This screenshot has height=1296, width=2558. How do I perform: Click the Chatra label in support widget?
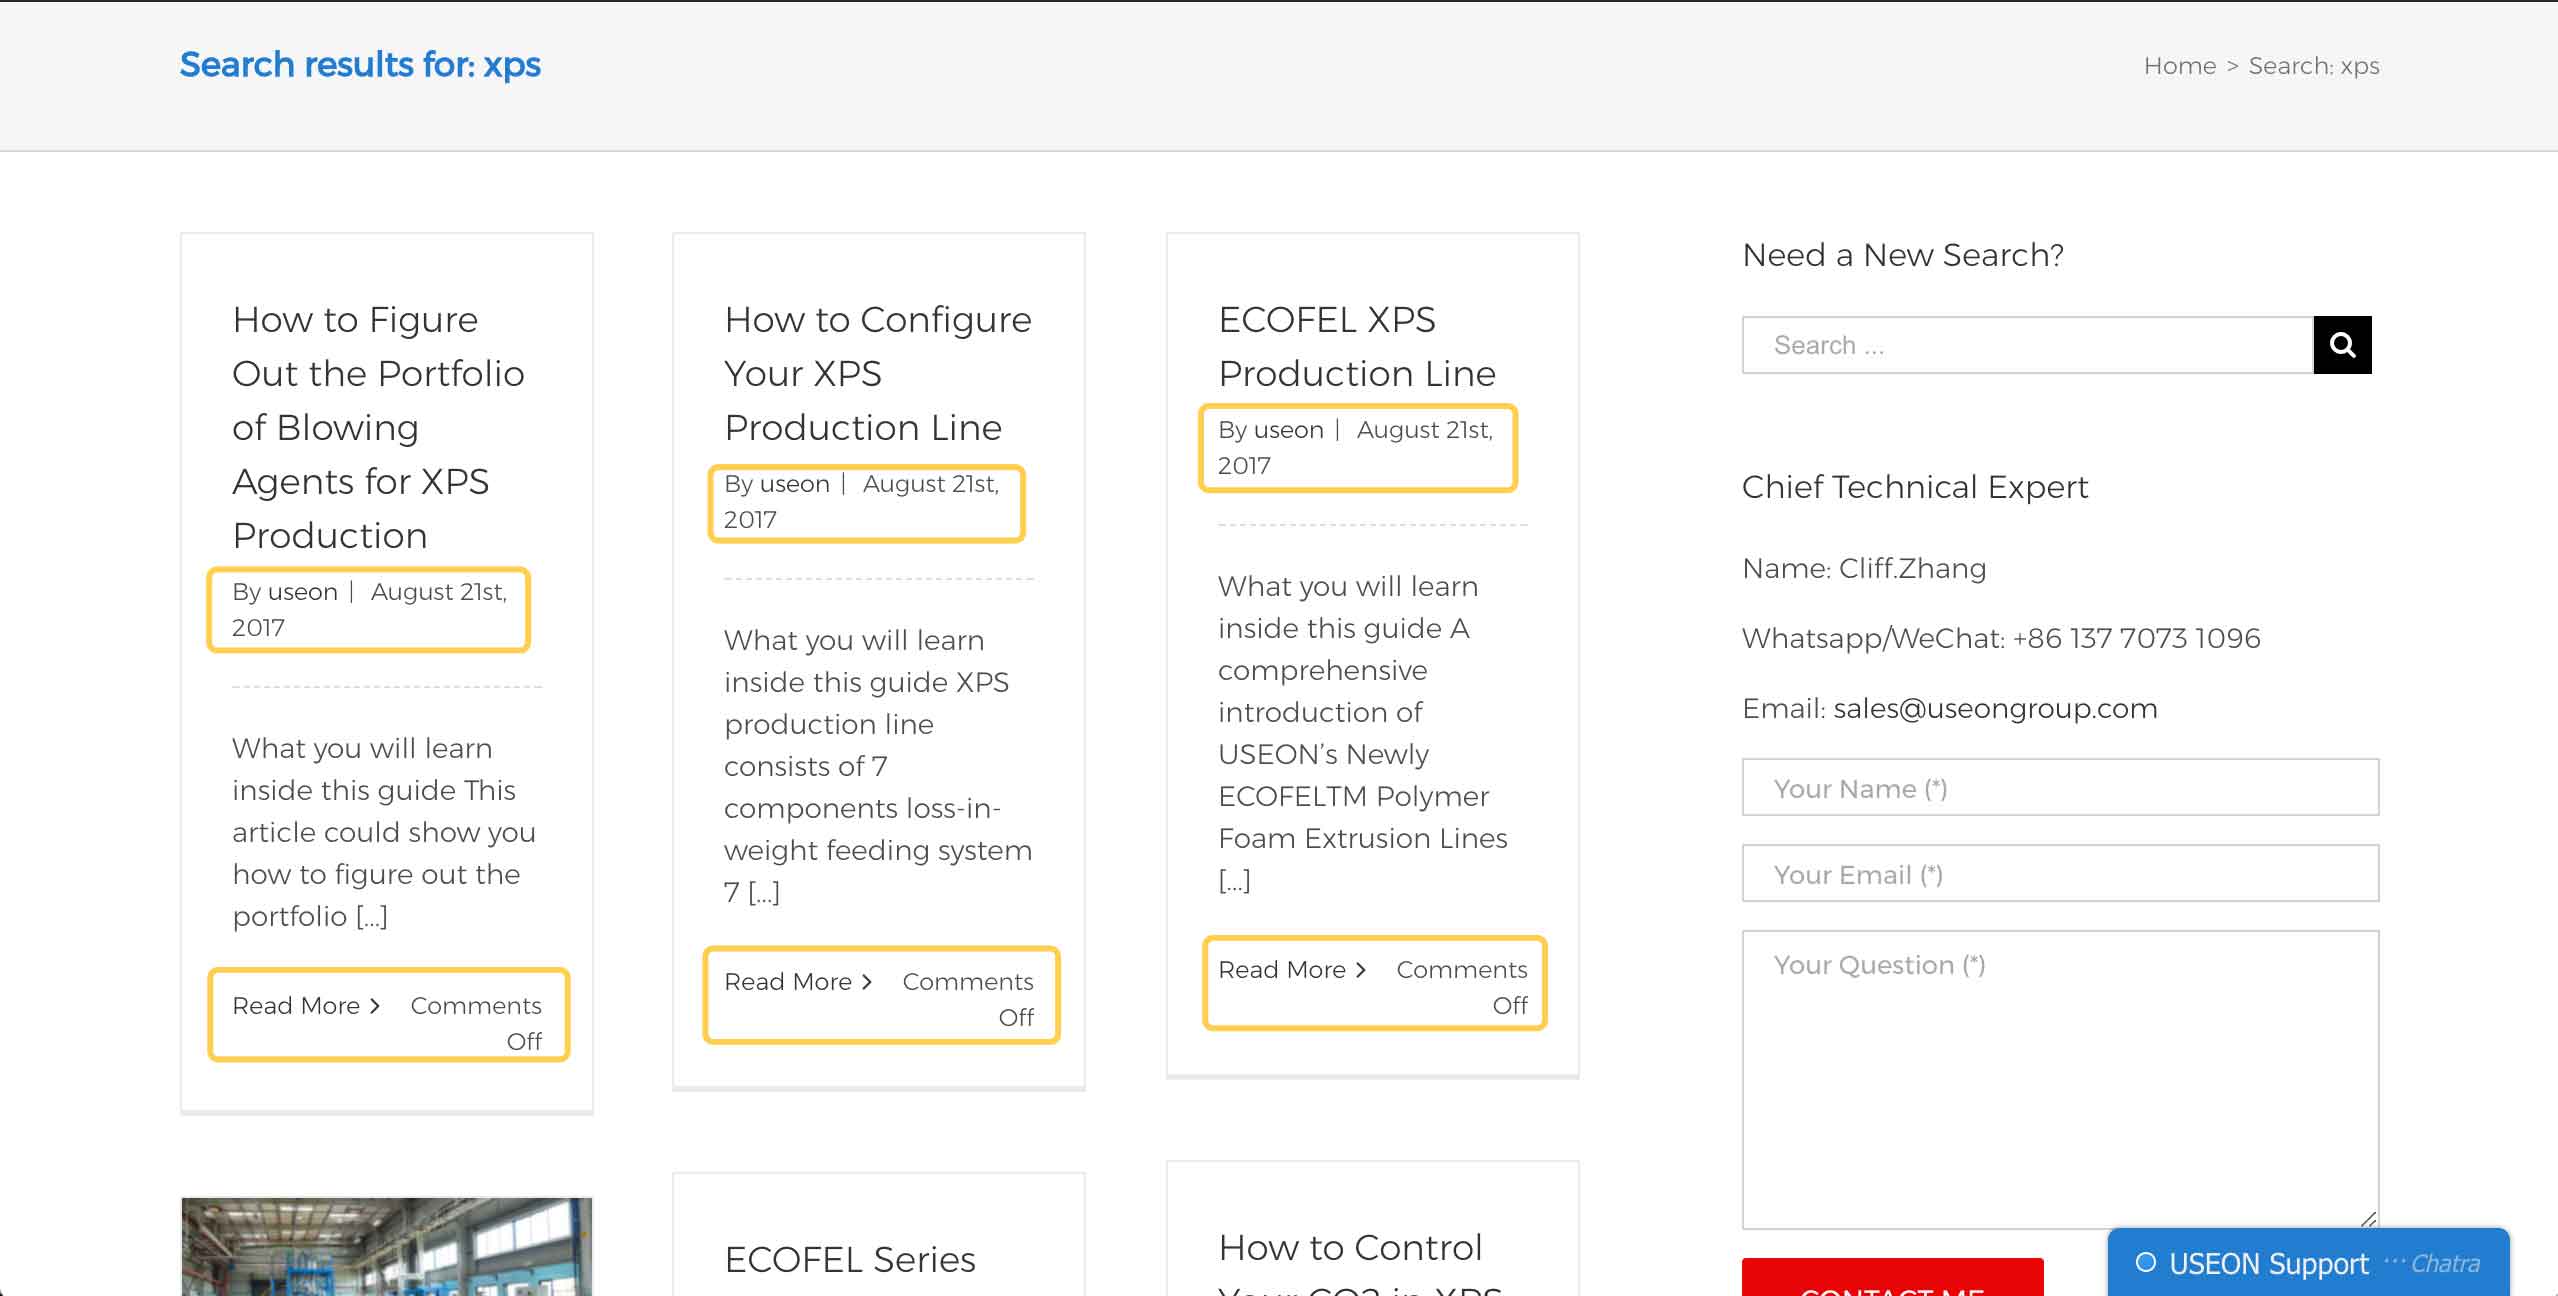coord(2445,1263)
